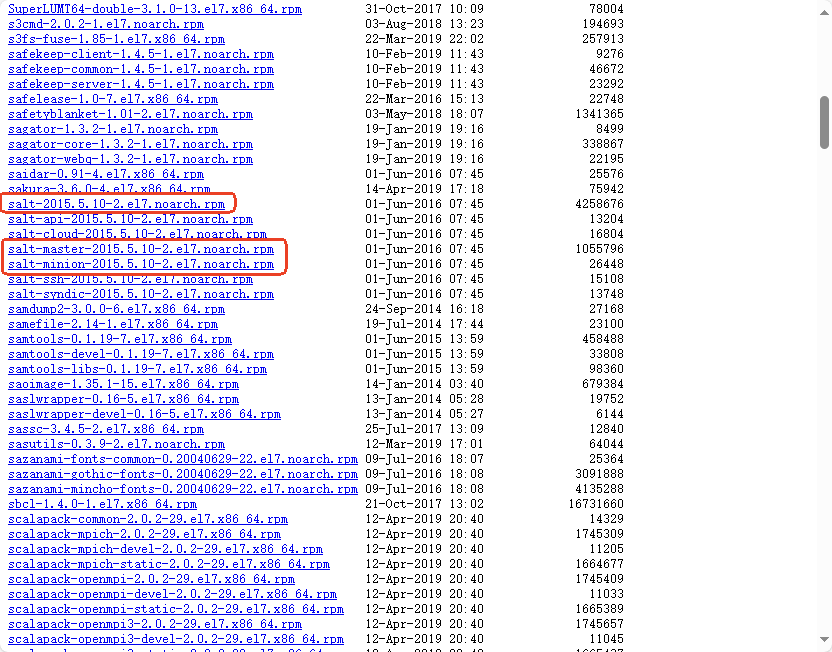Screen dimensions: 832x652
Task: Download saslwrapper-0.16-5.el7.x86_64.rpm
Action: tap(123, 398)
